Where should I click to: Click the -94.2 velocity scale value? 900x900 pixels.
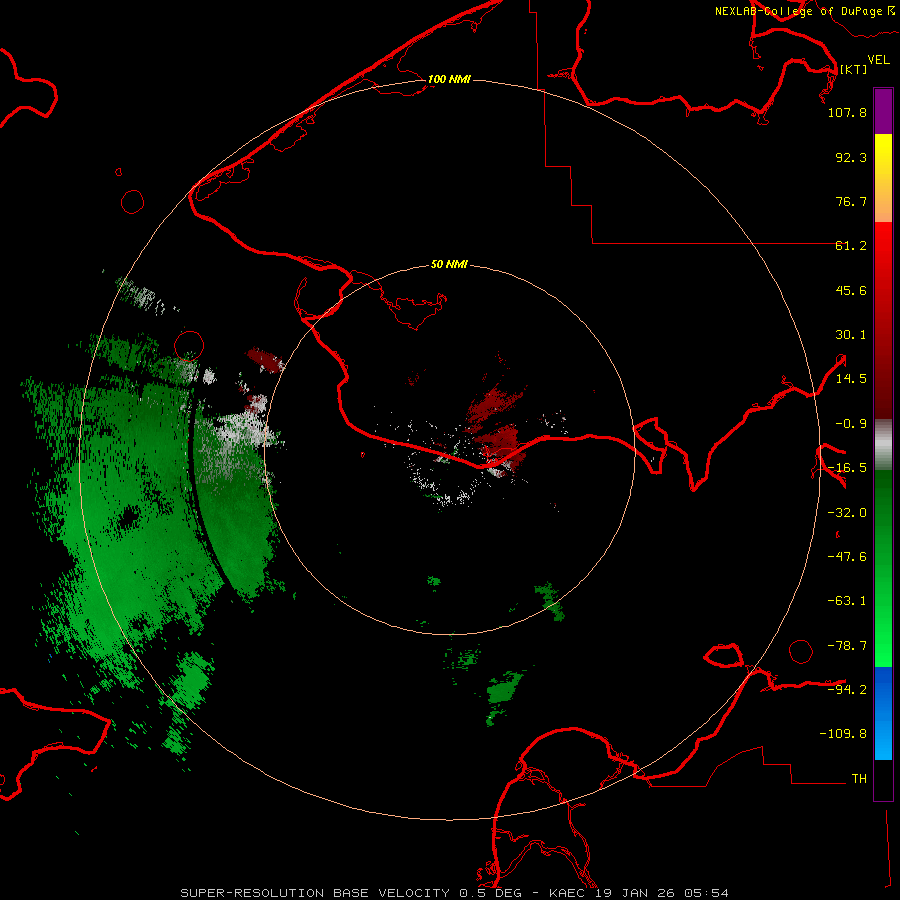(847, 690)
